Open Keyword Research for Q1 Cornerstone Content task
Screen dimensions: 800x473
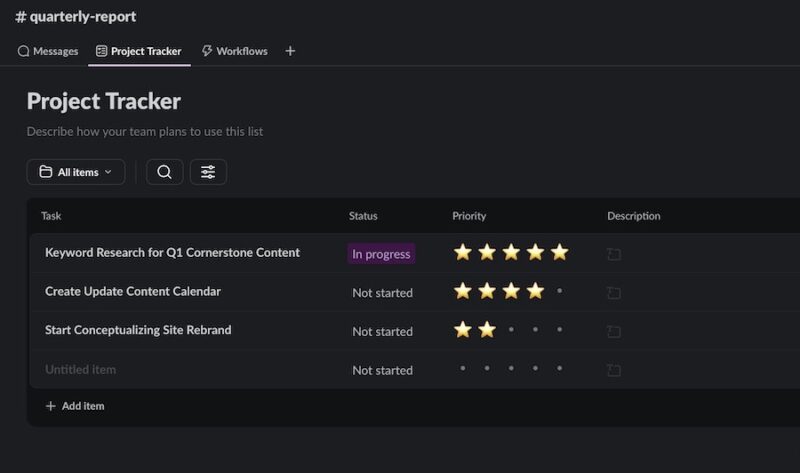click(172, 253)
